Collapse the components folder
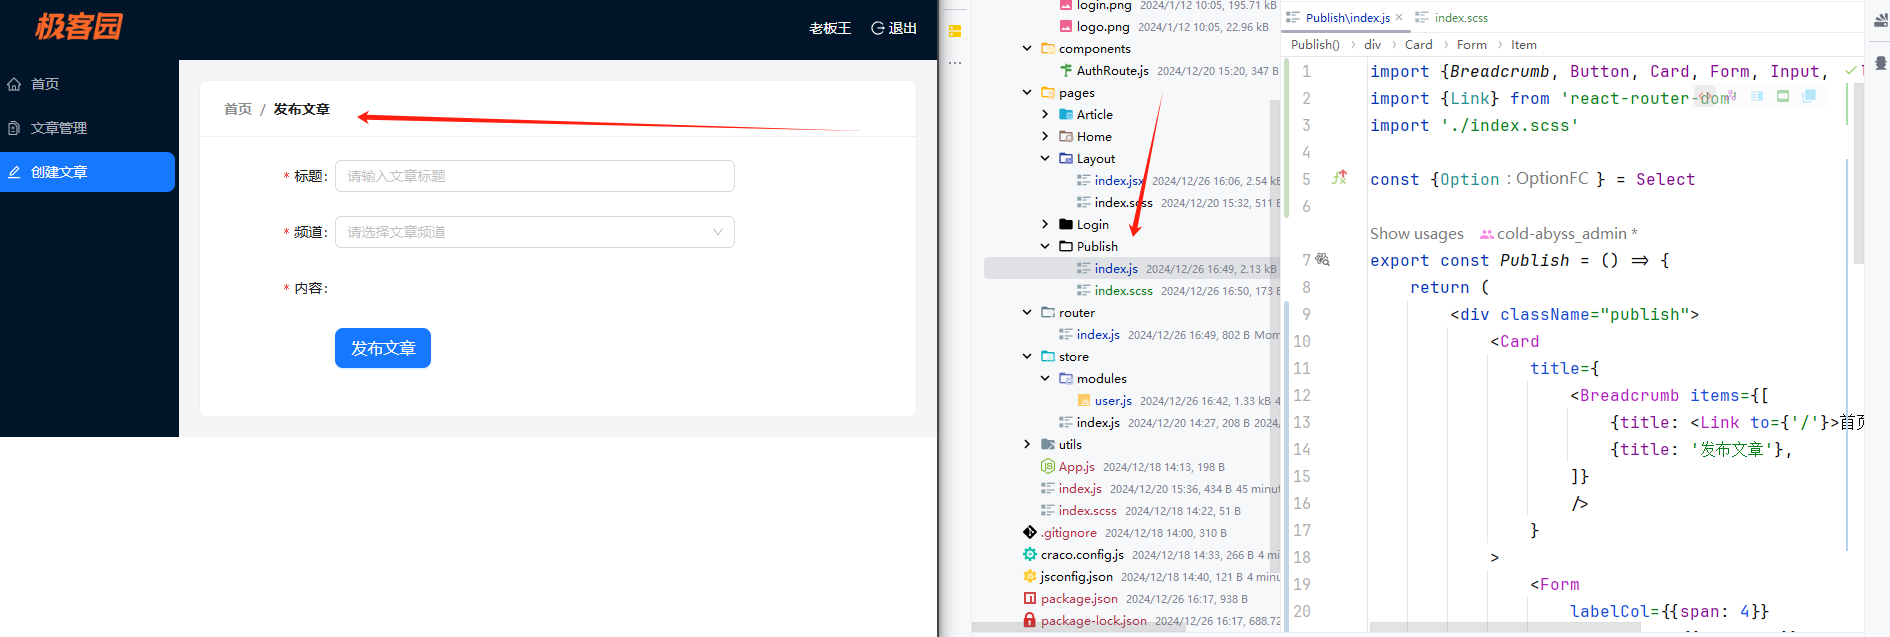1890x637 pixels. (x=1027, y=48)
